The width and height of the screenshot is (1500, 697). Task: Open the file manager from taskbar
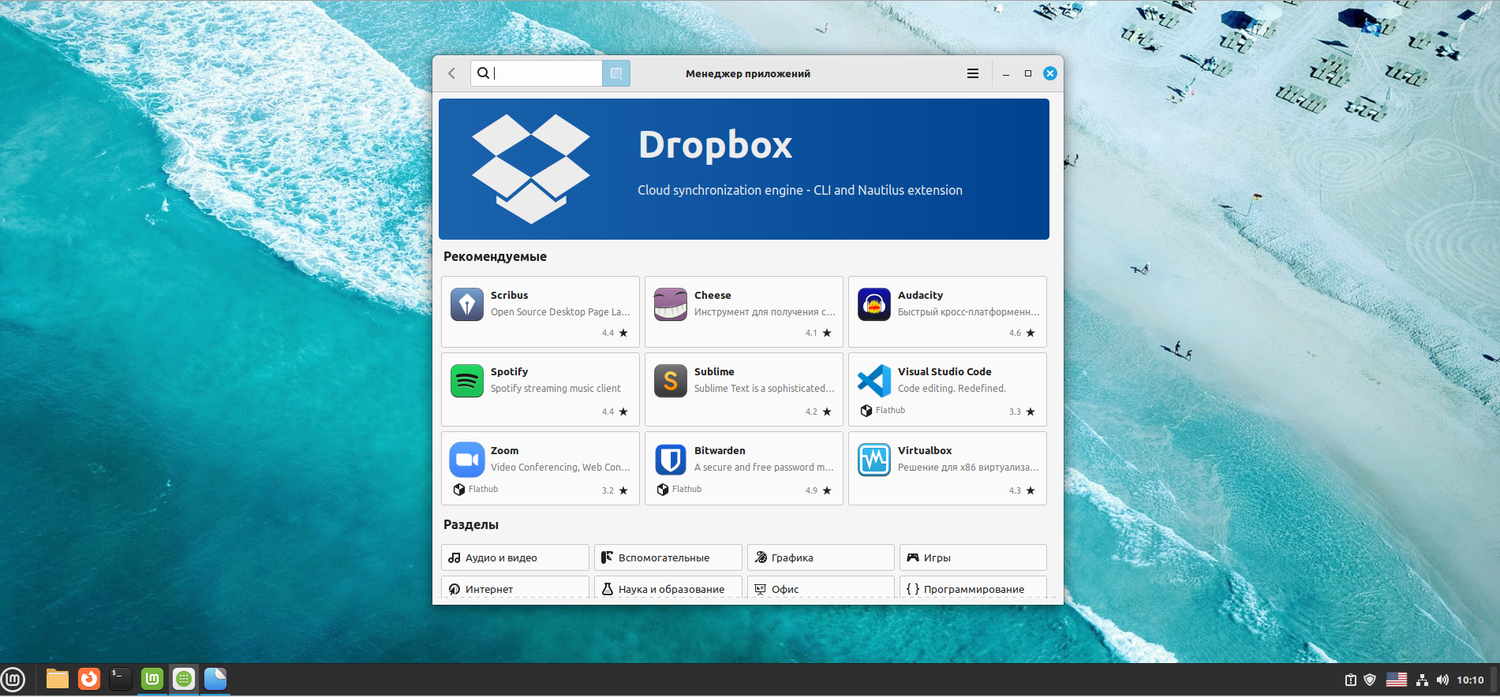coord(57,679)
